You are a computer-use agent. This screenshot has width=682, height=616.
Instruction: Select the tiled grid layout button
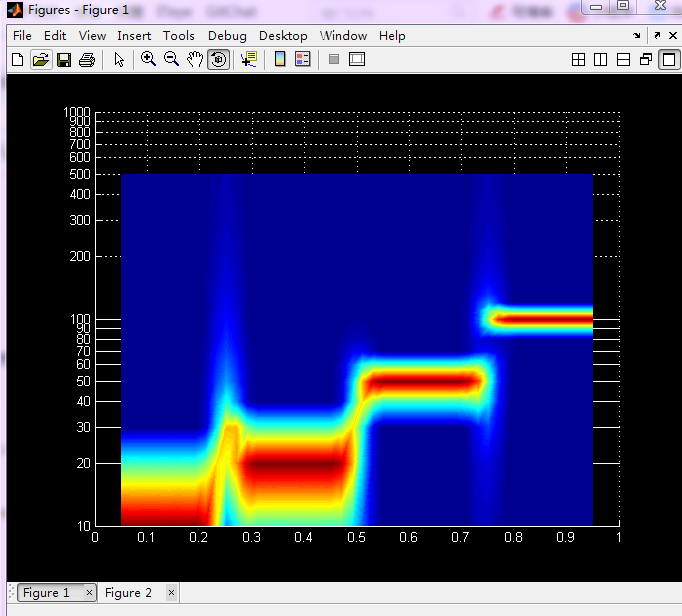click(578, 60)
